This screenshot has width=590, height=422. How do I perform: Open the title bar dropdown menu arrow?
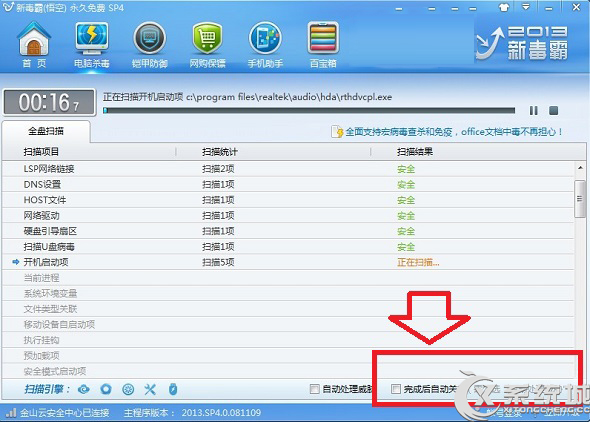(x=526, y=7)
